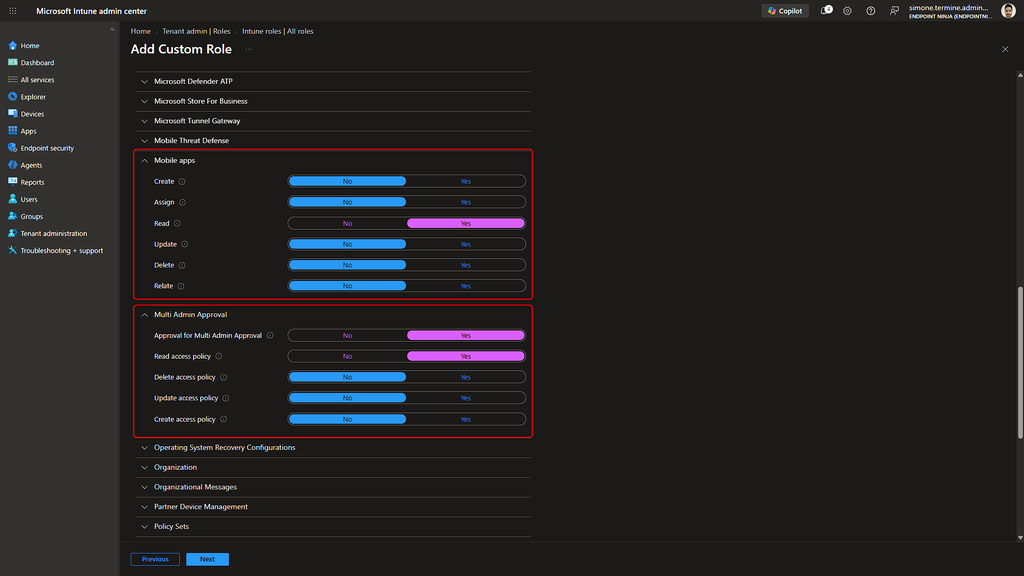Go to Home breadcrumb link
This screenshot has height=576, width=1024.
140,31
